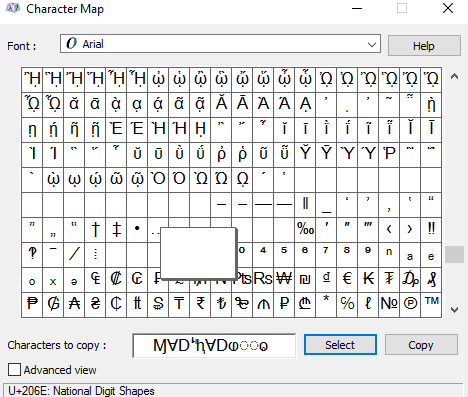The width and height of the screenshot is (468, 397).
Task: Click the scroll up arrow of character grid
Action: tap(454, 77)
